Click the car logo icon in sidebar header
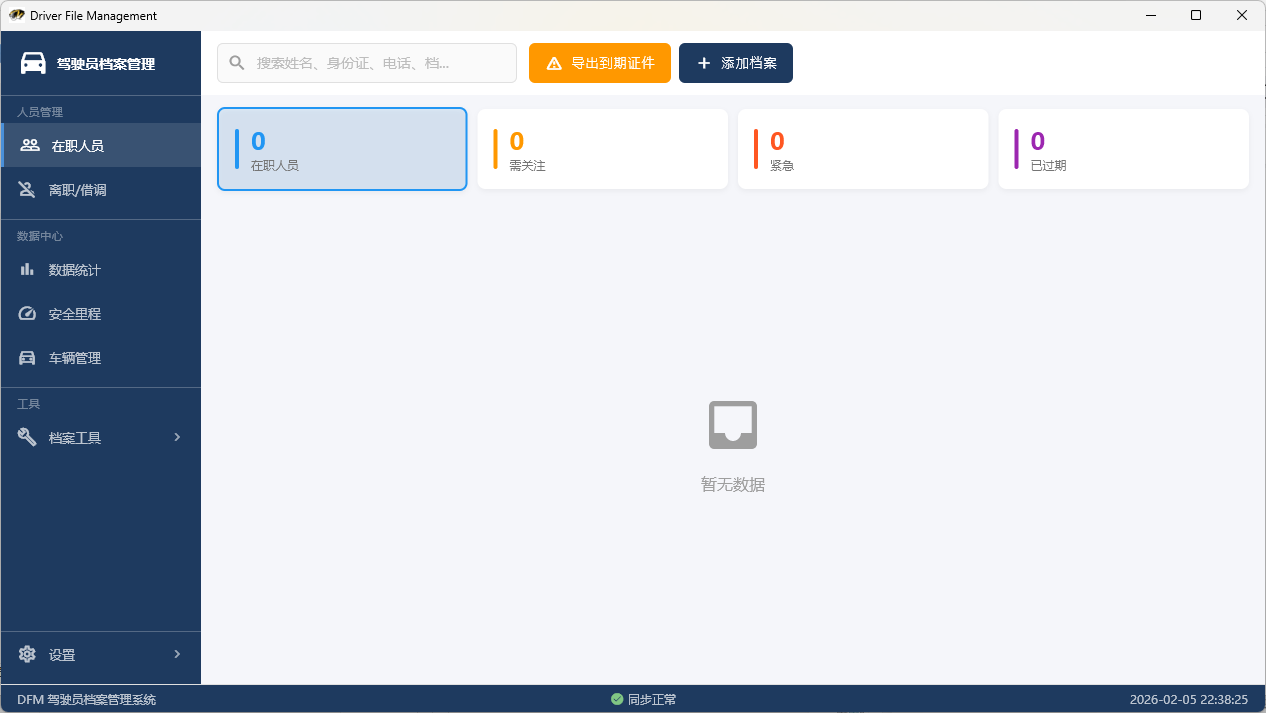 [33, 63]
